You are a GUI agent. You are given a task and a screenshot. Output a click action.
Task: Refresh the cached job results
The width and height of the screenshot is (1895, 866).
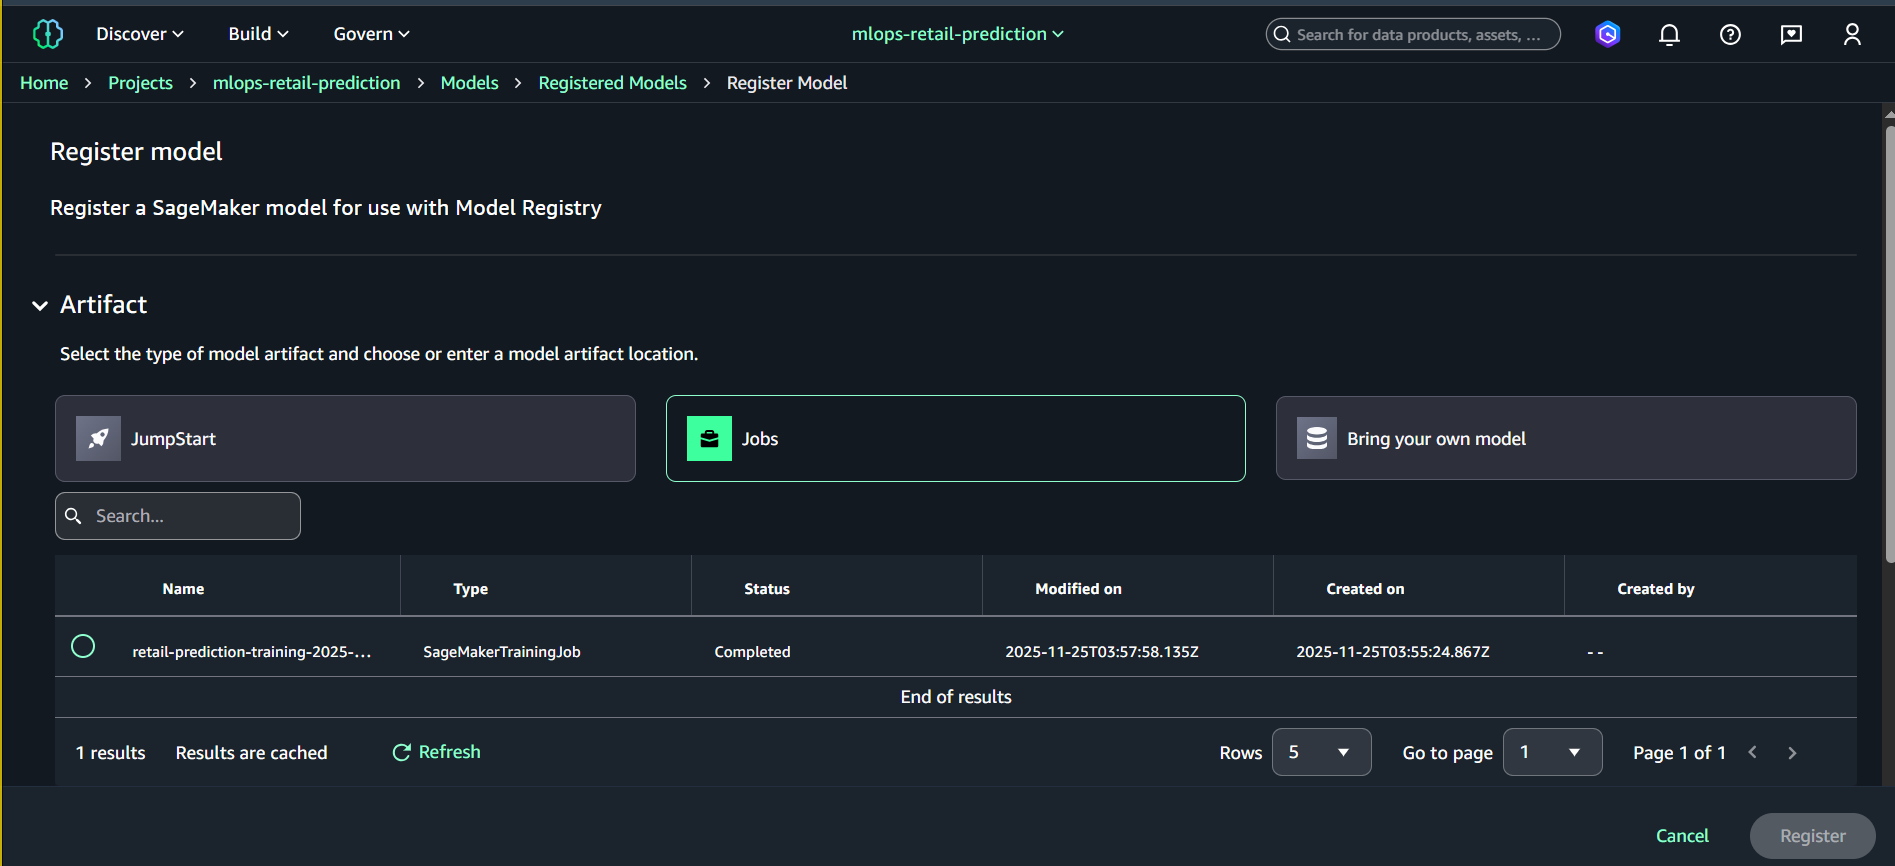(436, 752)
